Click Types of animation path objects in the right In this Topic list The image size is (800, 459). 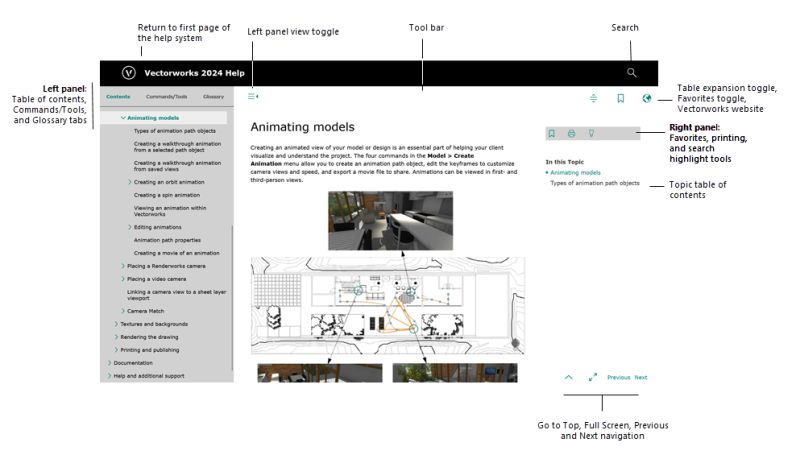594,183
